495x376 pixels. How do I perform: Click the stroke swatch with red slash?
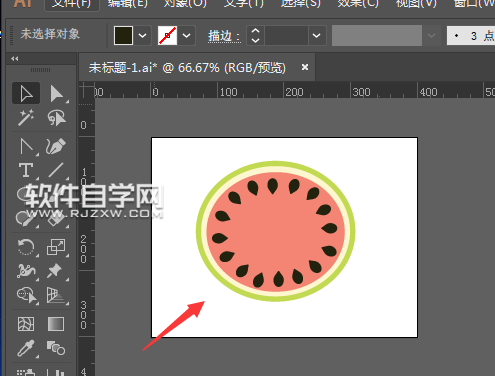point(167,35)
